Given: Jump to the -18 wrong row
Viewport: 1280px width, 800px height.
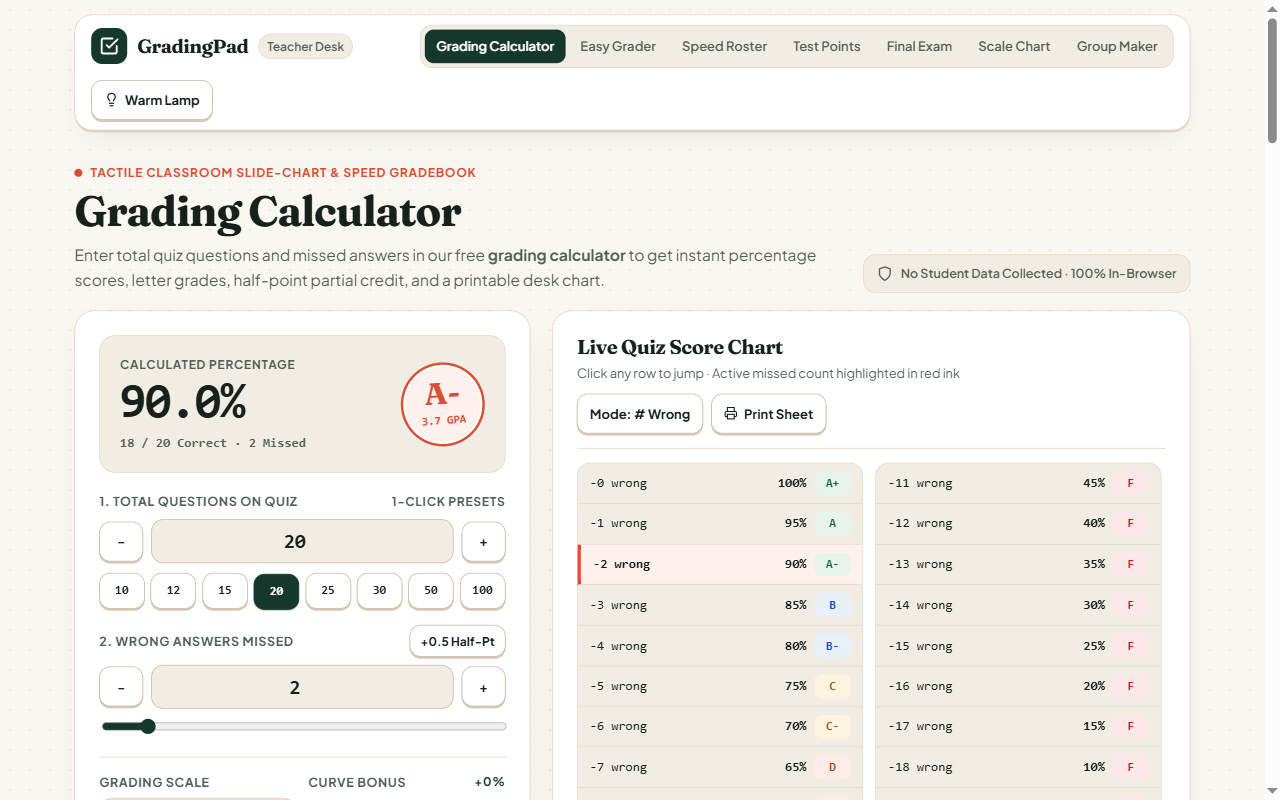Looking at the screenshot, I should [1018, 767].
